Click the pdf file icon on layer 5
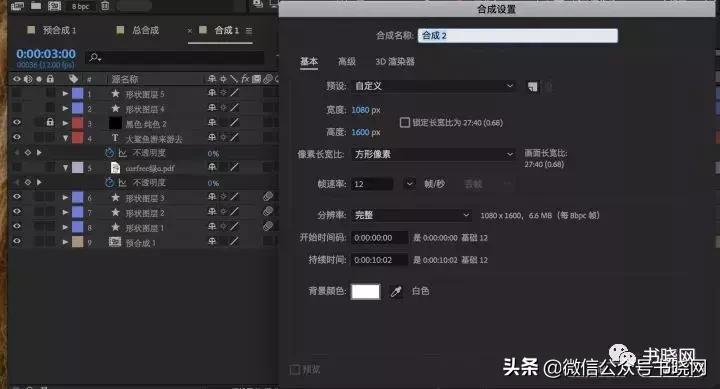The height and width of the screenshot is (389, 720). click(x=115, y=168)
